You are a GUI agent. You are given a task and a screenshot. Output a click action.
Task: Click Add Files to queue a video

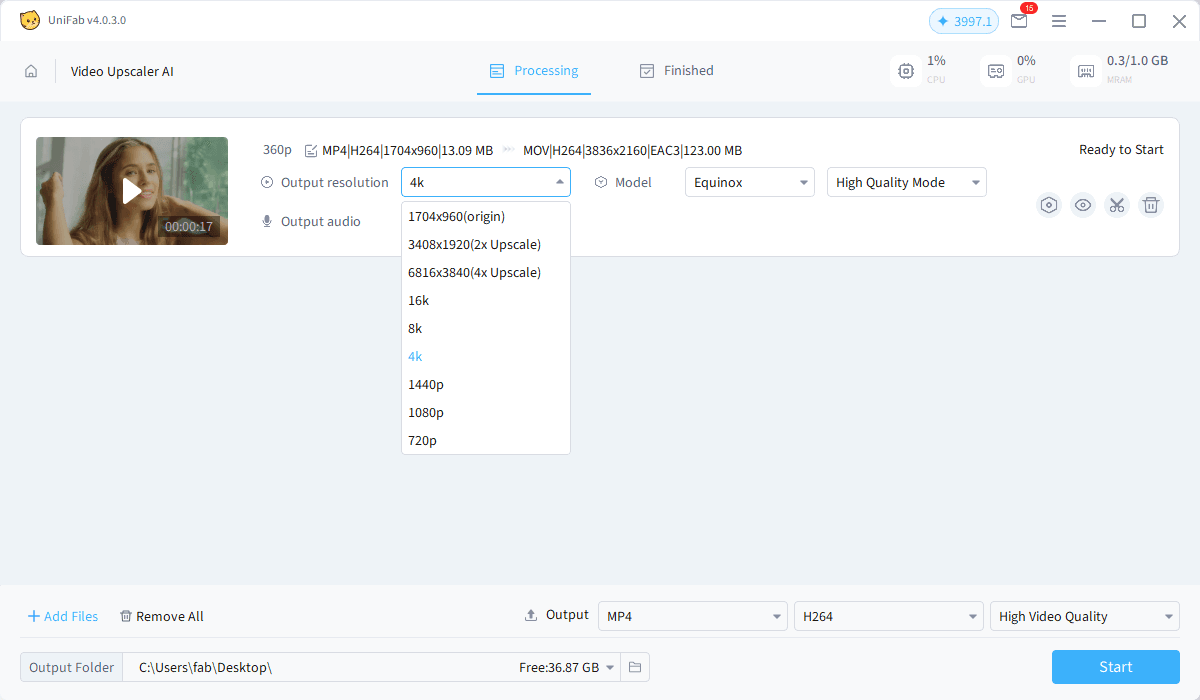[x=62, y=616]
